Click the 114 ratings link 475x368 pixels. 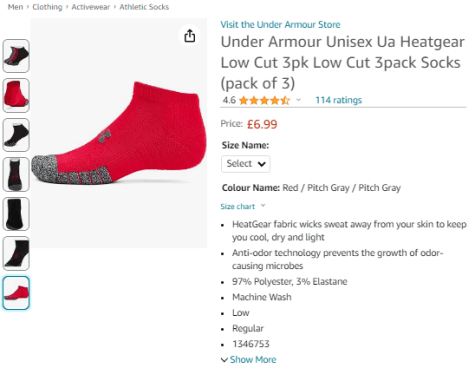point(338,100)
